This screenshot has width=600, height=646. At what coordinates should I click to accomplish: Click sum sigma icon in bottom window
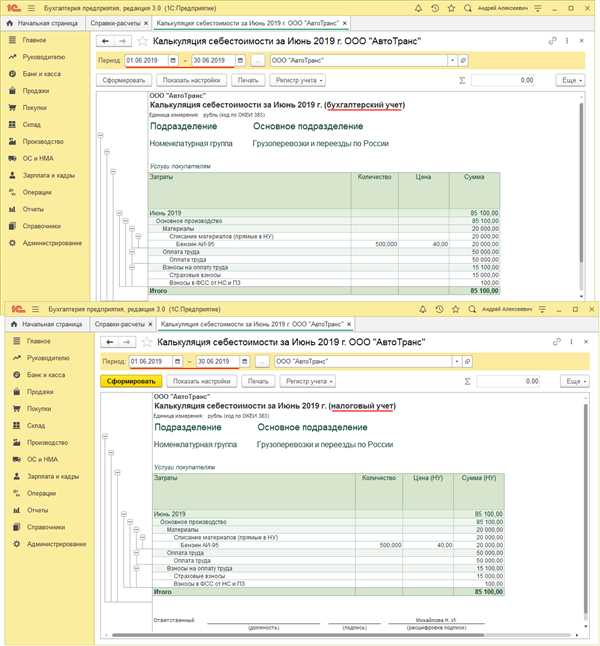click(x=467, y=381)
